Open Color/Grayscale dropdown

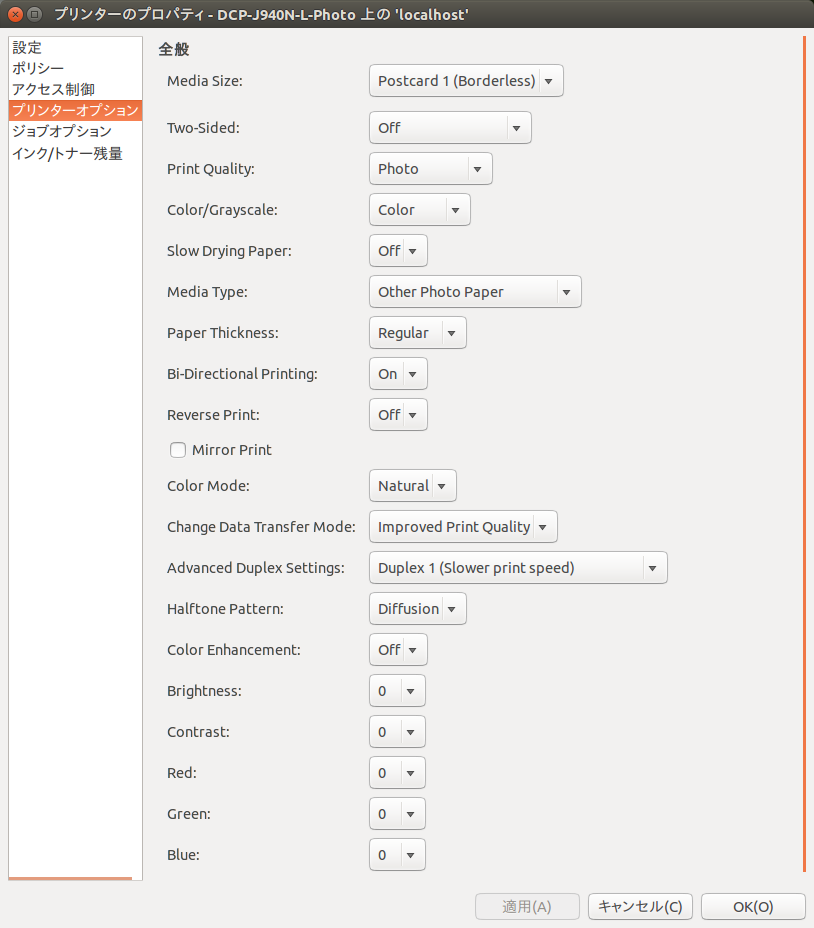coord(420,210)
